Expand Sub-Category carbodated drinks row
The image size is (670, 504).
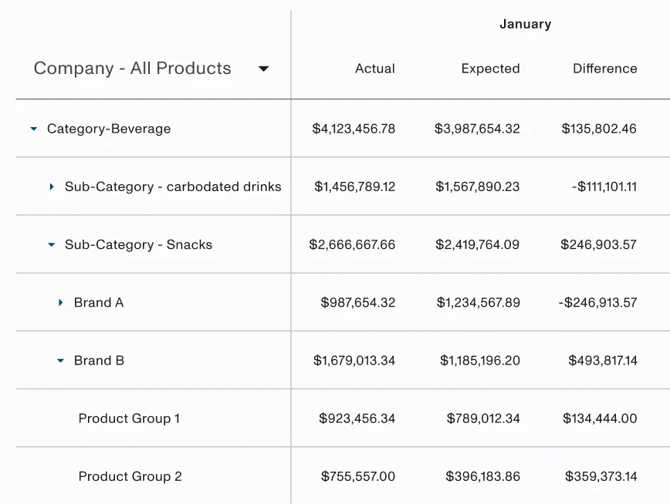coord(52,187)
